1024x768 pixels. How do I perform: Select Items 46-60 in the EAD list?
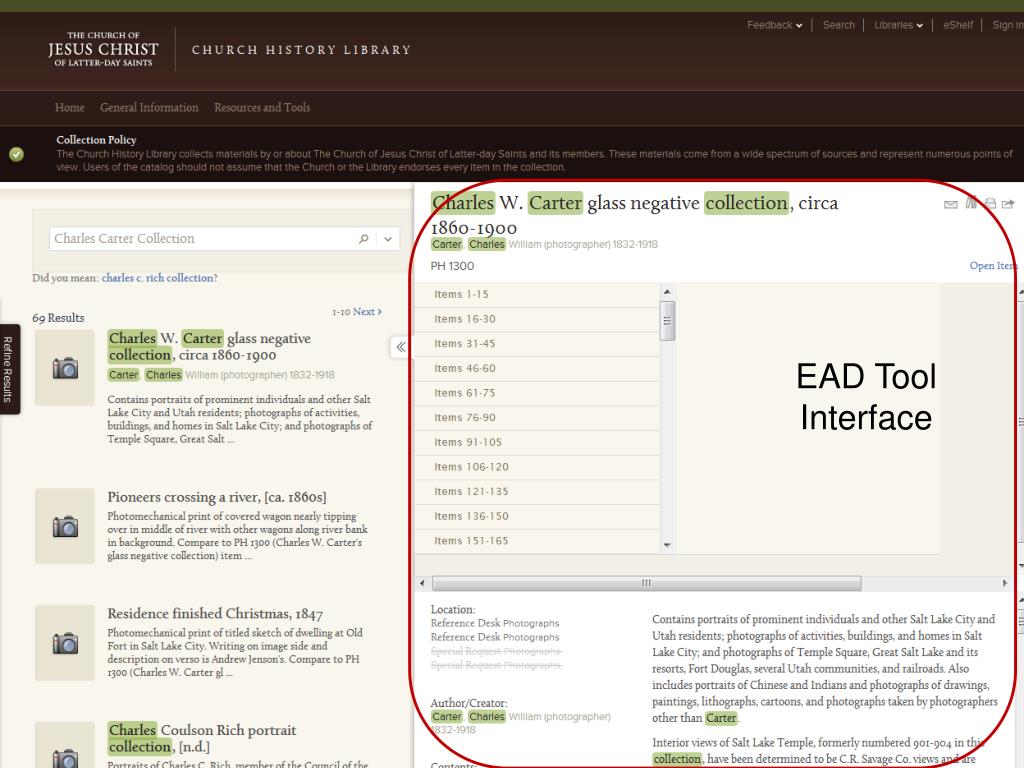(x=537, y=368)
